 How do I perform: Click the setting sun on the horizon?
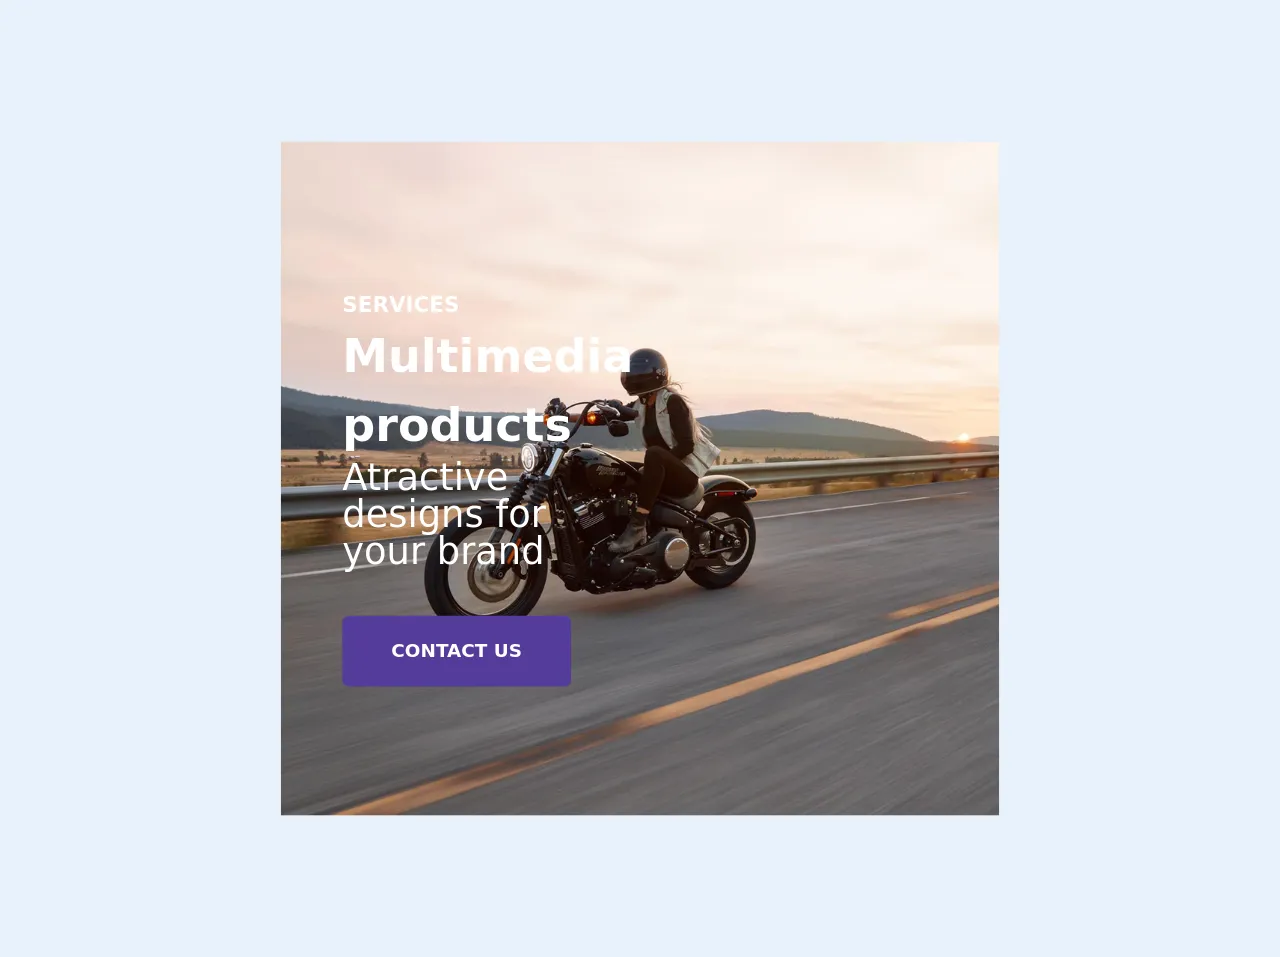click(x=964, y=437)
